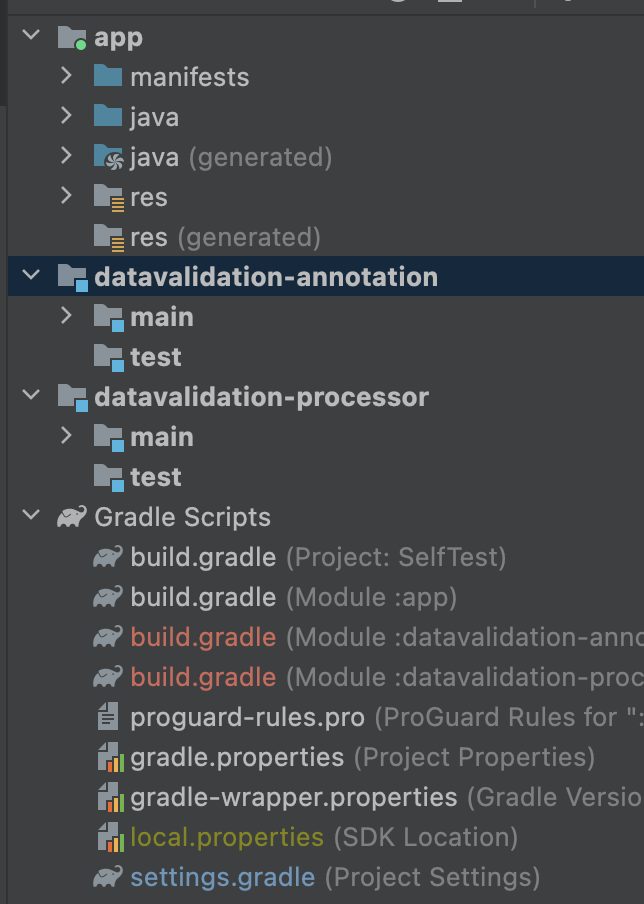Screen dimensions: 644x904
Task: Click the res resource folder icon
Action: coord(108,197)
